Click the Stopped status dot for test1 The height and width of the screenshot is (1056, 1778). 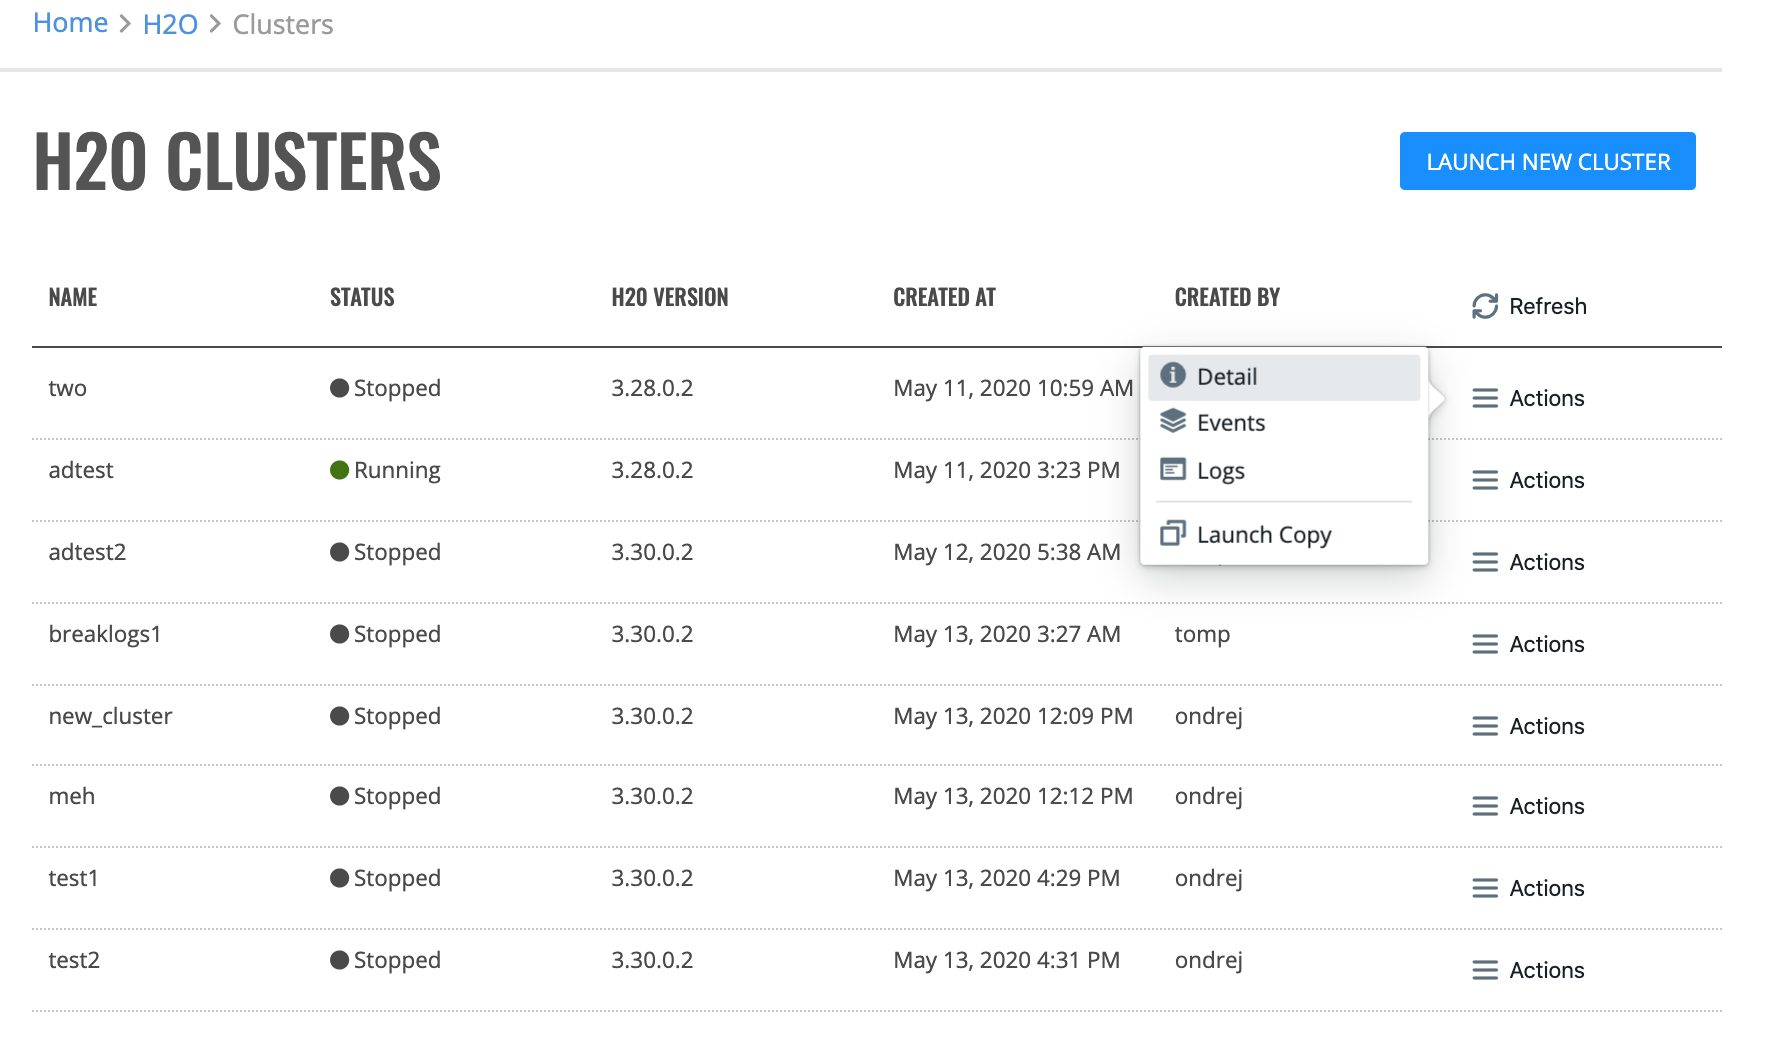(340, 878)
